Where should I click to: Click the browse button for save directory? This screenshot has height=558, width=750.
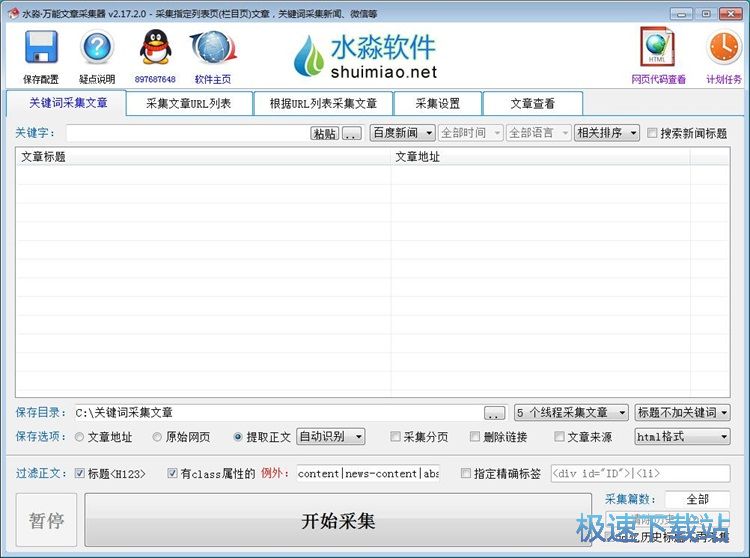point(494,413)
